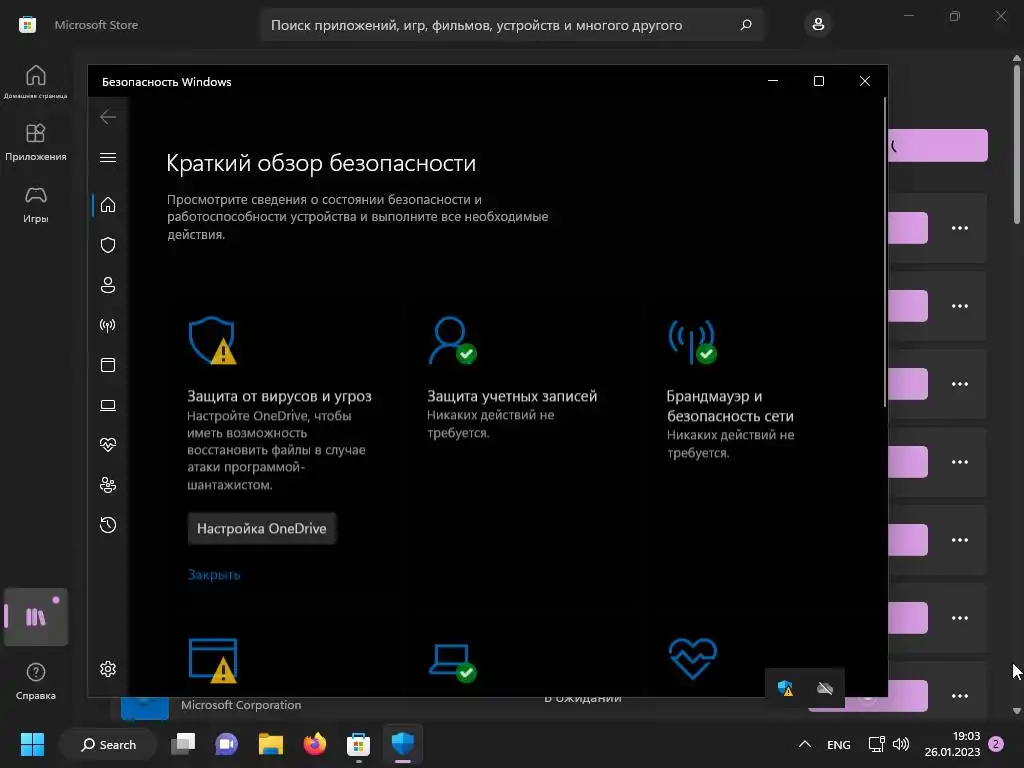Open network status tray icon
The height and width of the screenshot is (768, 1024).
pyautogui.click(x=876, y=744)
